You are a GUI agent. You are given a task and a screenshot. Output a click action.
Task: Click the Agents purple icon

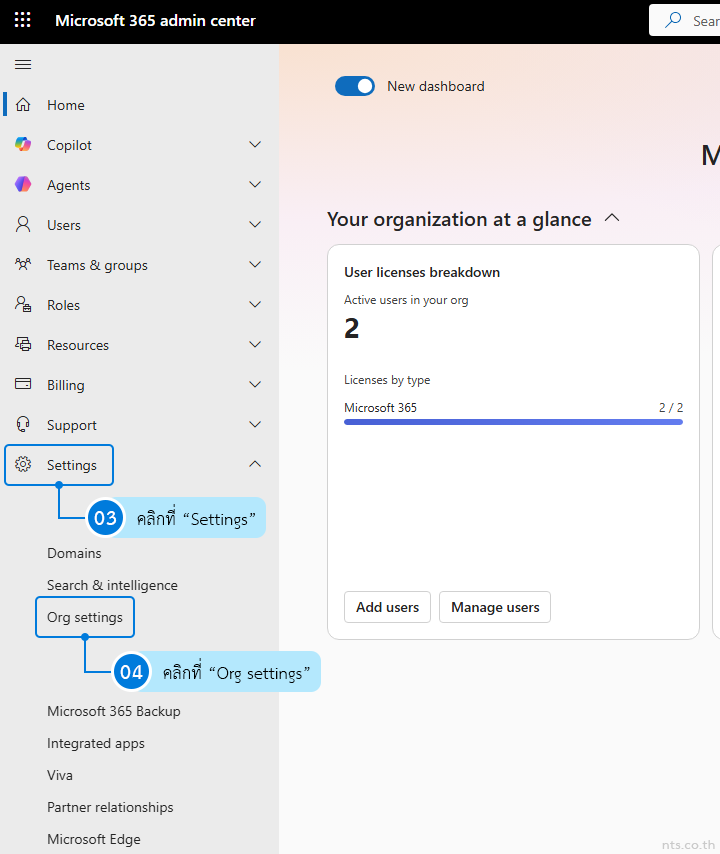(x=23, y=185)
